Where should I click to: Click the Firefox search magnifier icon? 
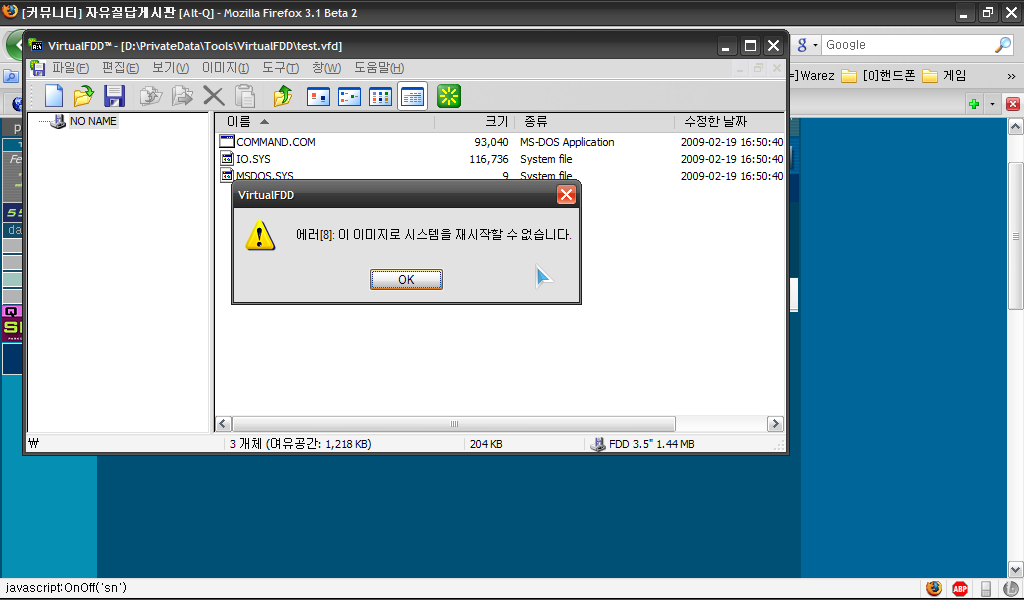click(1002, 44)
